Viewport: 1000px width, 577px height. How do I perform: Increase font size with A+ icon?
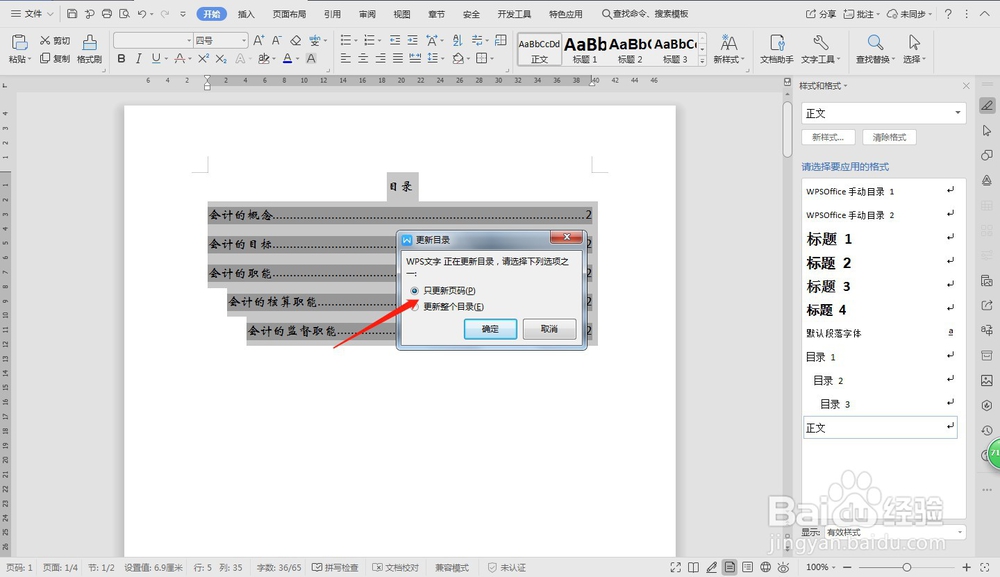[258, 40]
